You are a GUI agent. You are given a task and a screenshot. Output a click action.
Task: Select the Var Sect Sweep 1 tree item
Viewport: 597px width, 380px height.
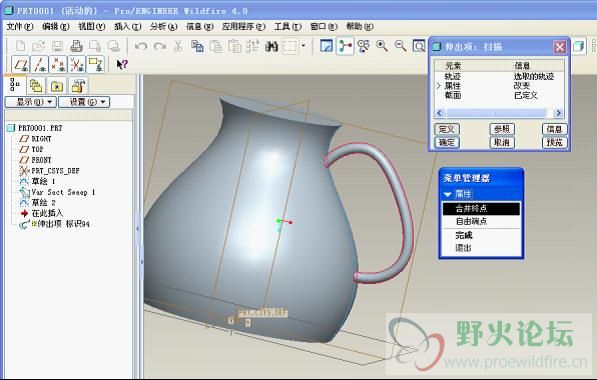63,192
